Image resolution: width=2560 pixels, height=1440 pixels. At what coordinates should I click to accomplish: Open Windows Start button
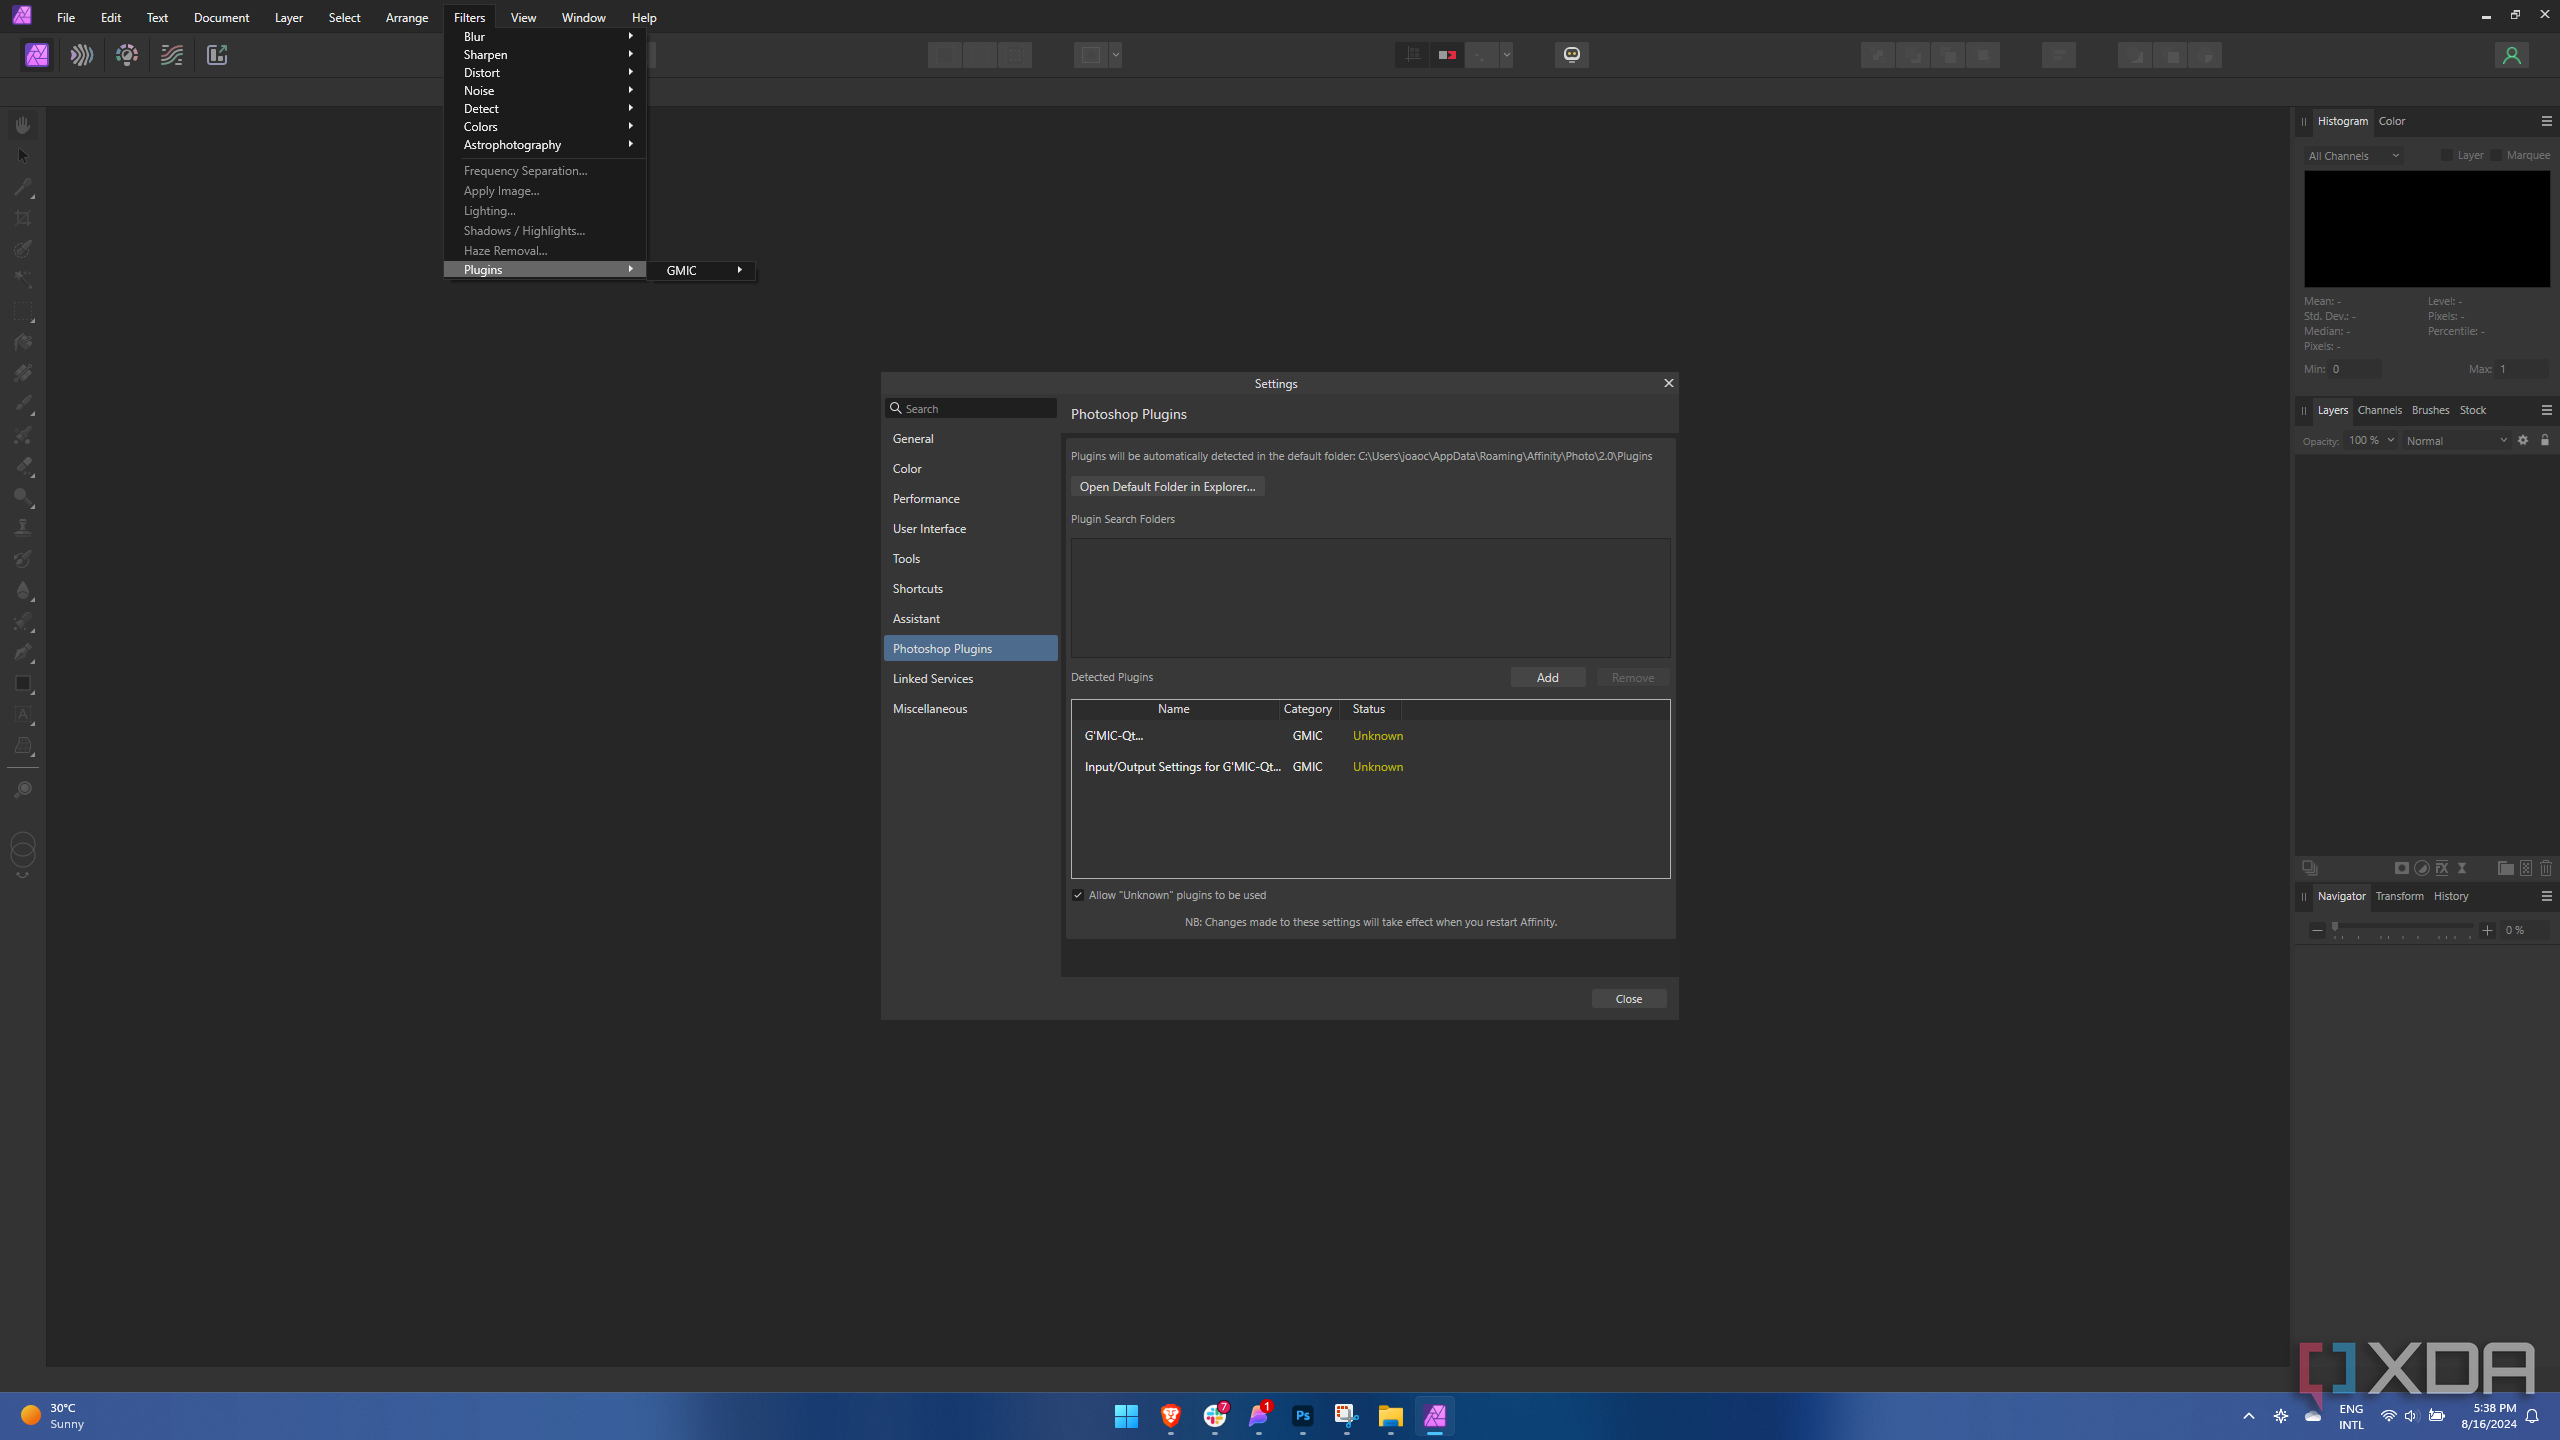pyautogui.click(x=1126, y=1415)
